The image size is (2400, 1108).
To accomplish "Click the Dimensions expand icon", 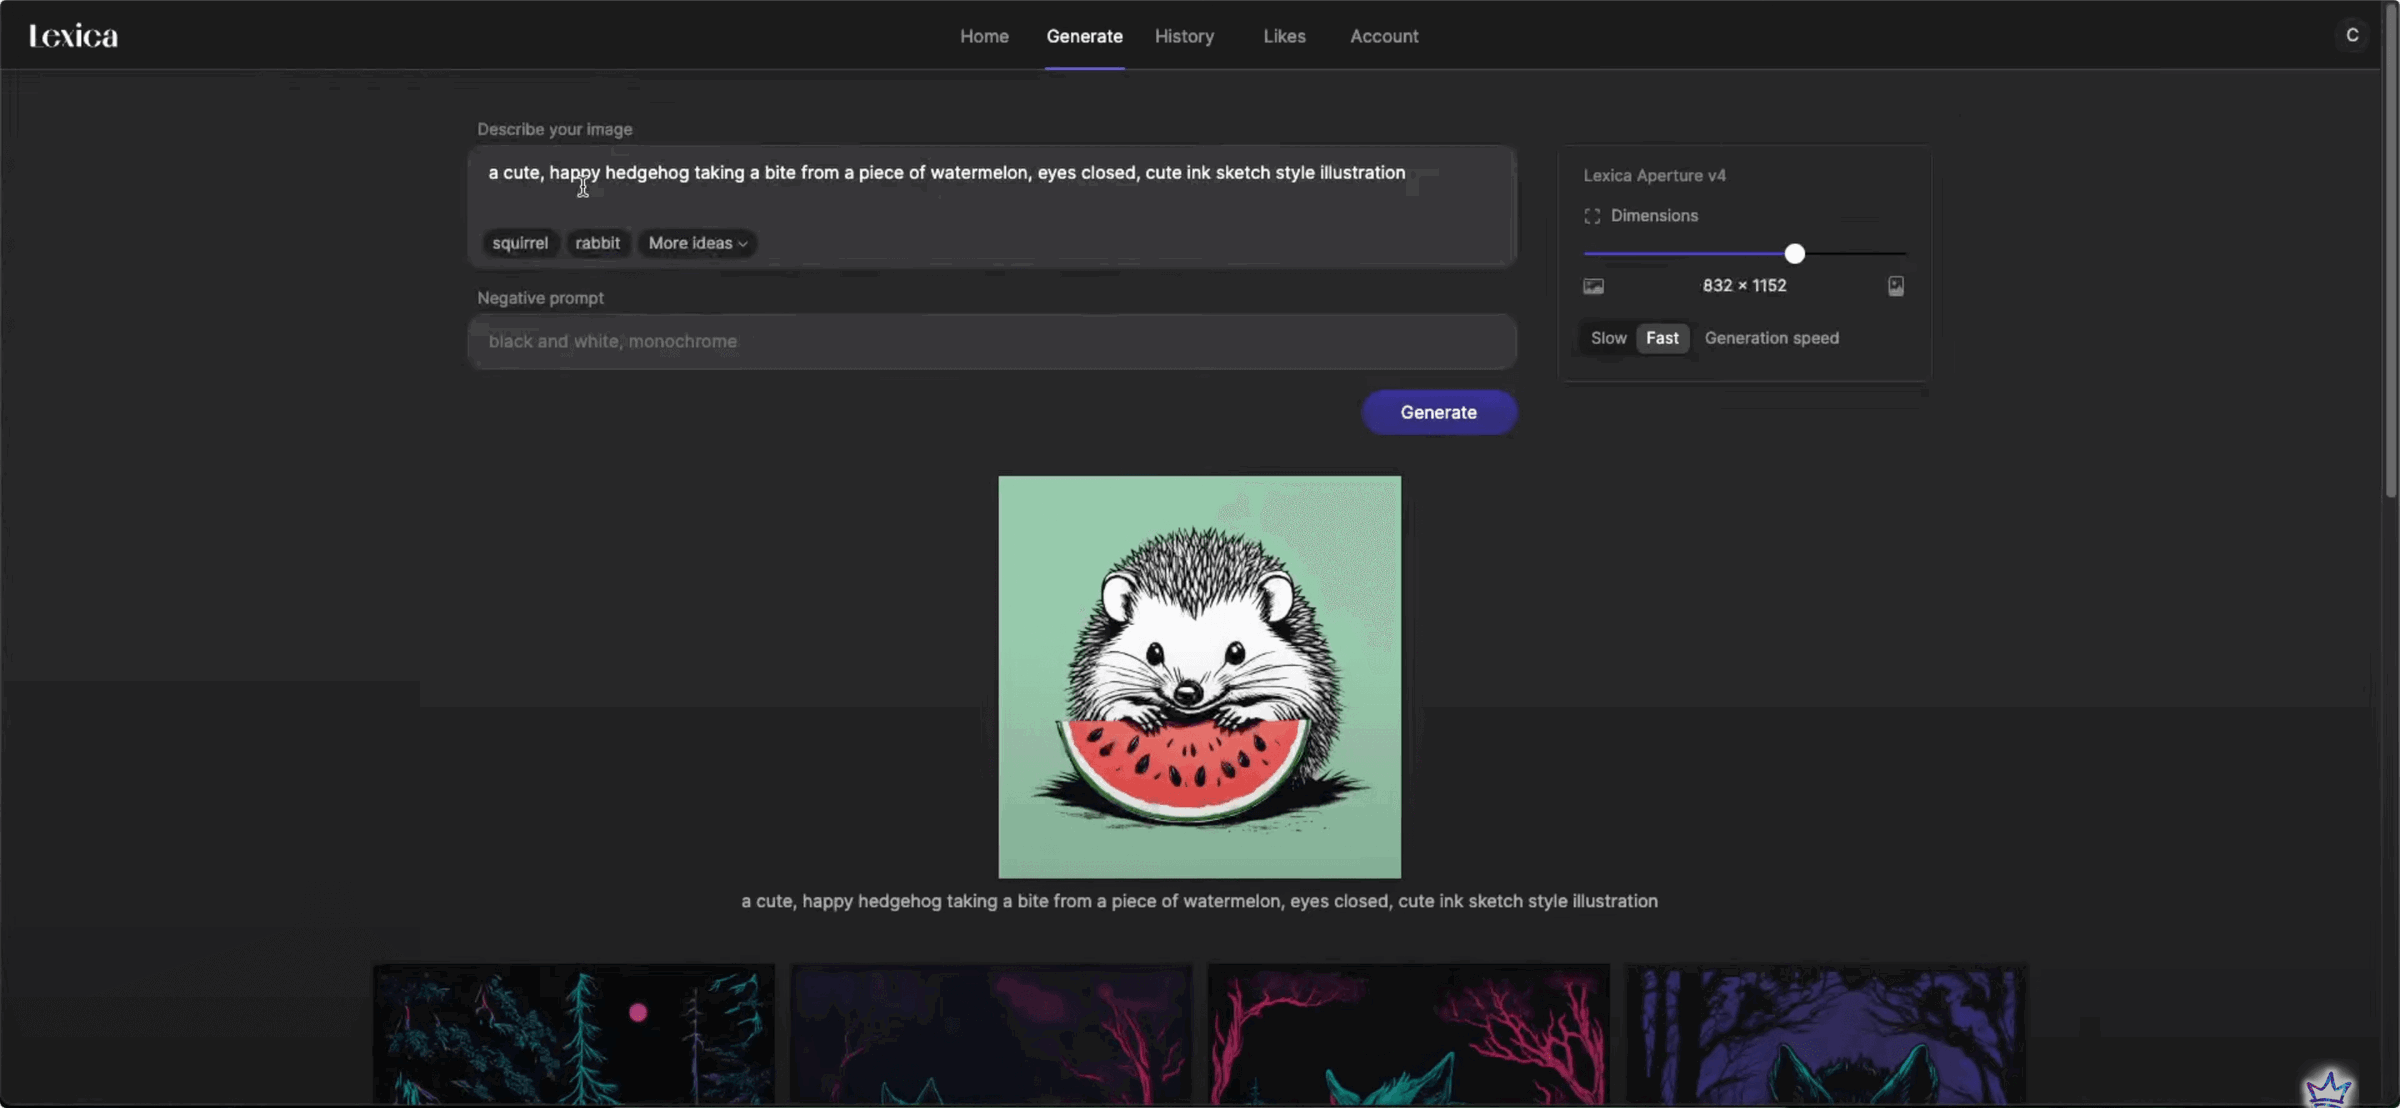I will [x=1592, y=216].
